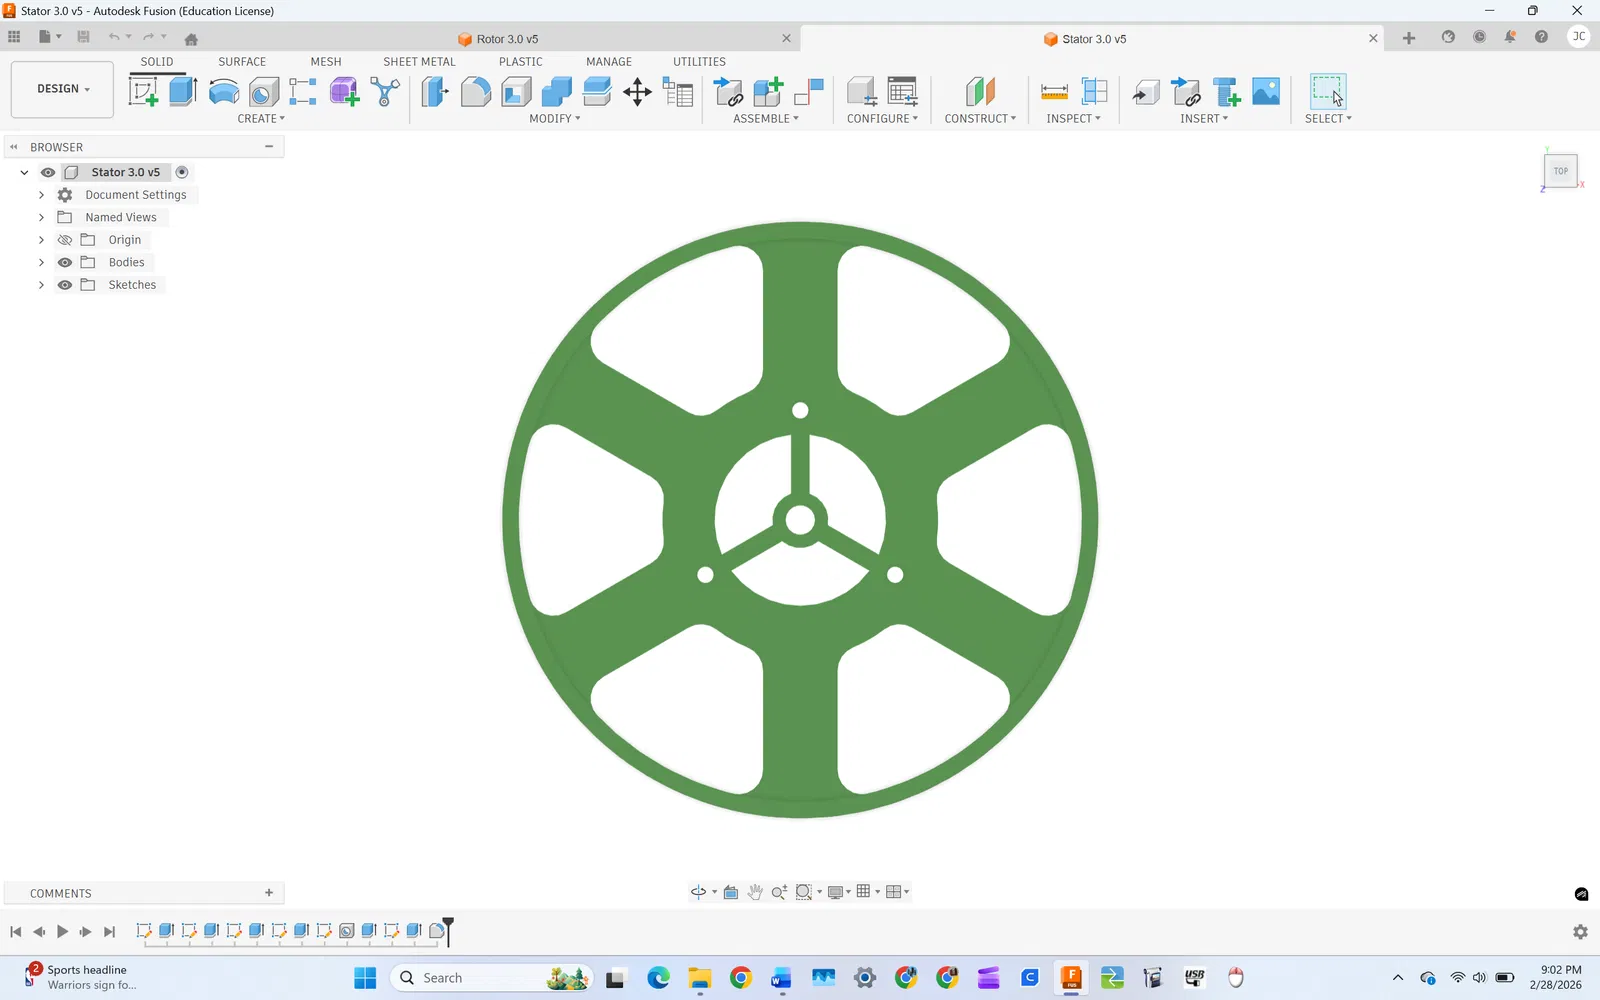Open the CREATE panel dropdown

tap(261, 119)
